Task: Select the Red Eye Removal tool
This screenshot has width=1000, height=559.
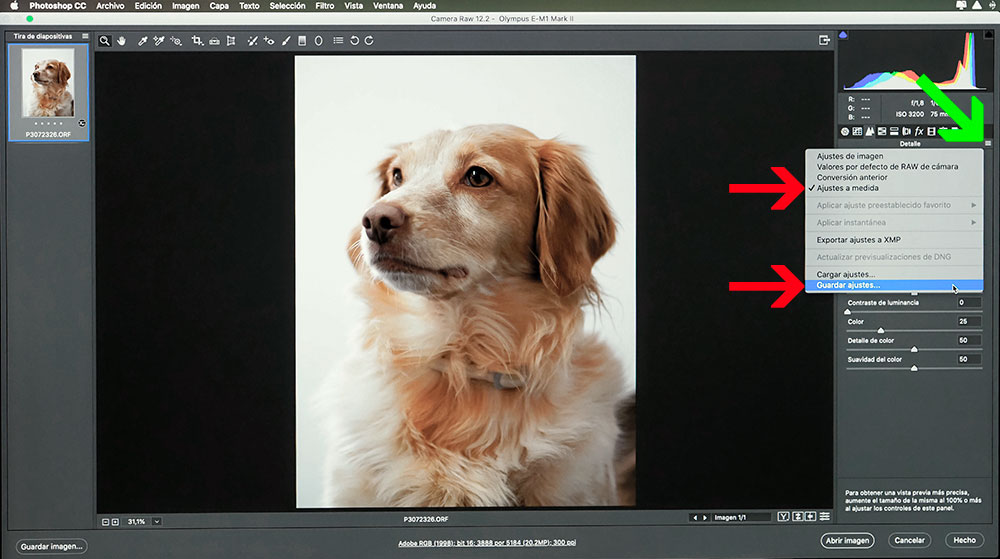Action: pos(269,41)
